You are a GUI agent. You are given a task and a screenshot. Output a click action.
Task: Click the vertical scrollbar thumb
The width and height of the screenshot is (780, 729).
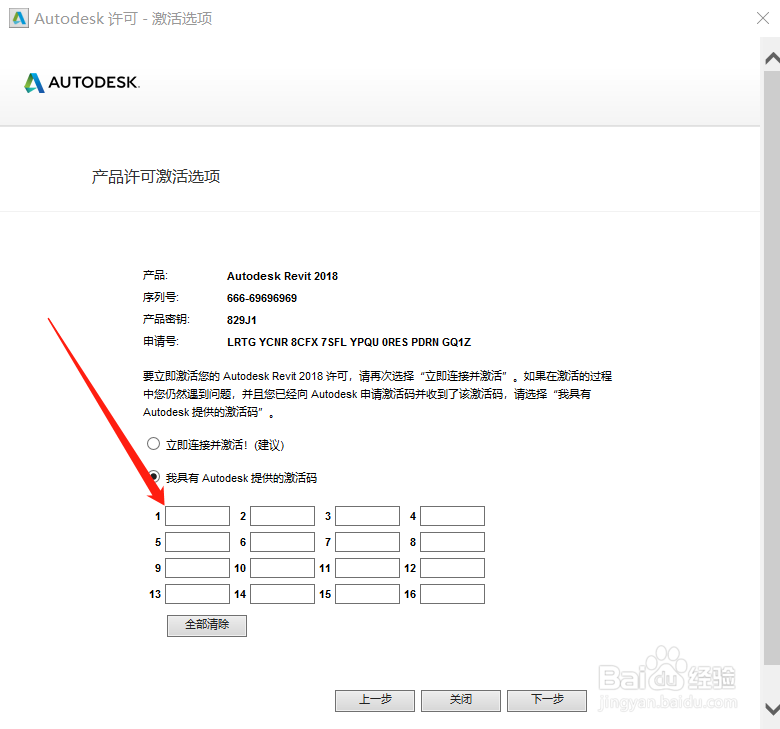point(772,367)
